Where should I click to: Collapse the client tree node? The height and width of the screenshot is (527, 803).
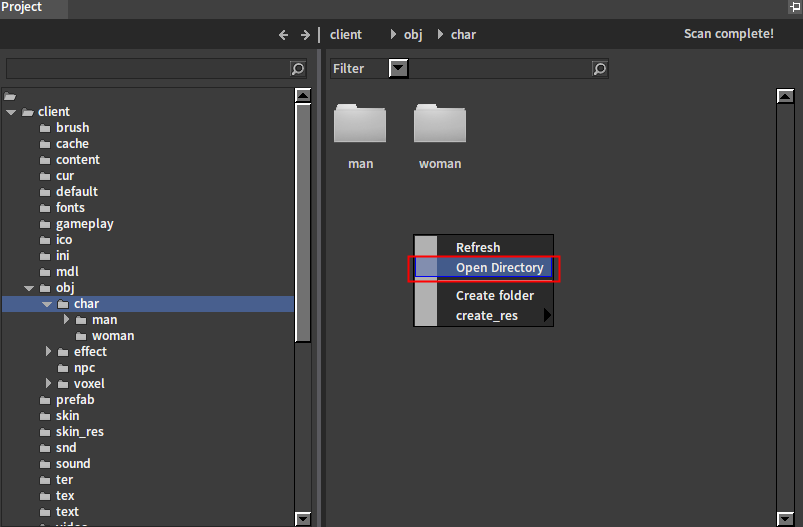[11, 112]
